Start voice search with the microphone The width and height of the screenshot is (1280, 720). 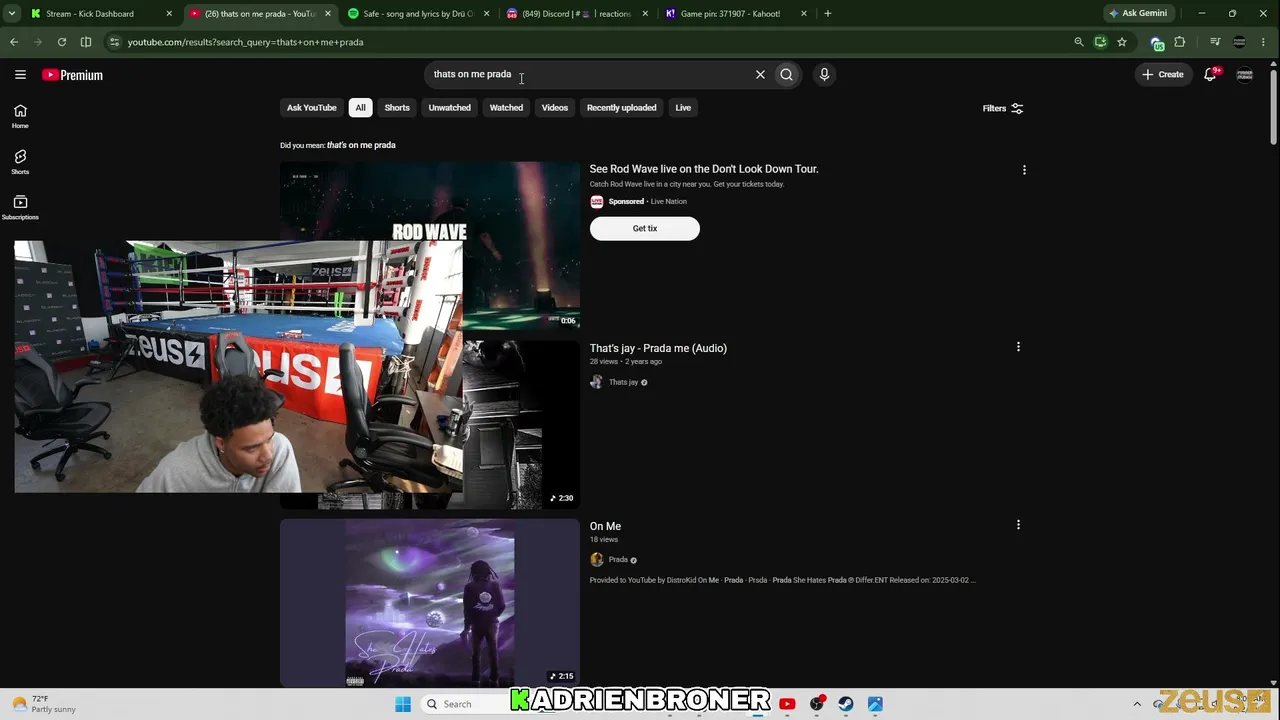point(824,74)
